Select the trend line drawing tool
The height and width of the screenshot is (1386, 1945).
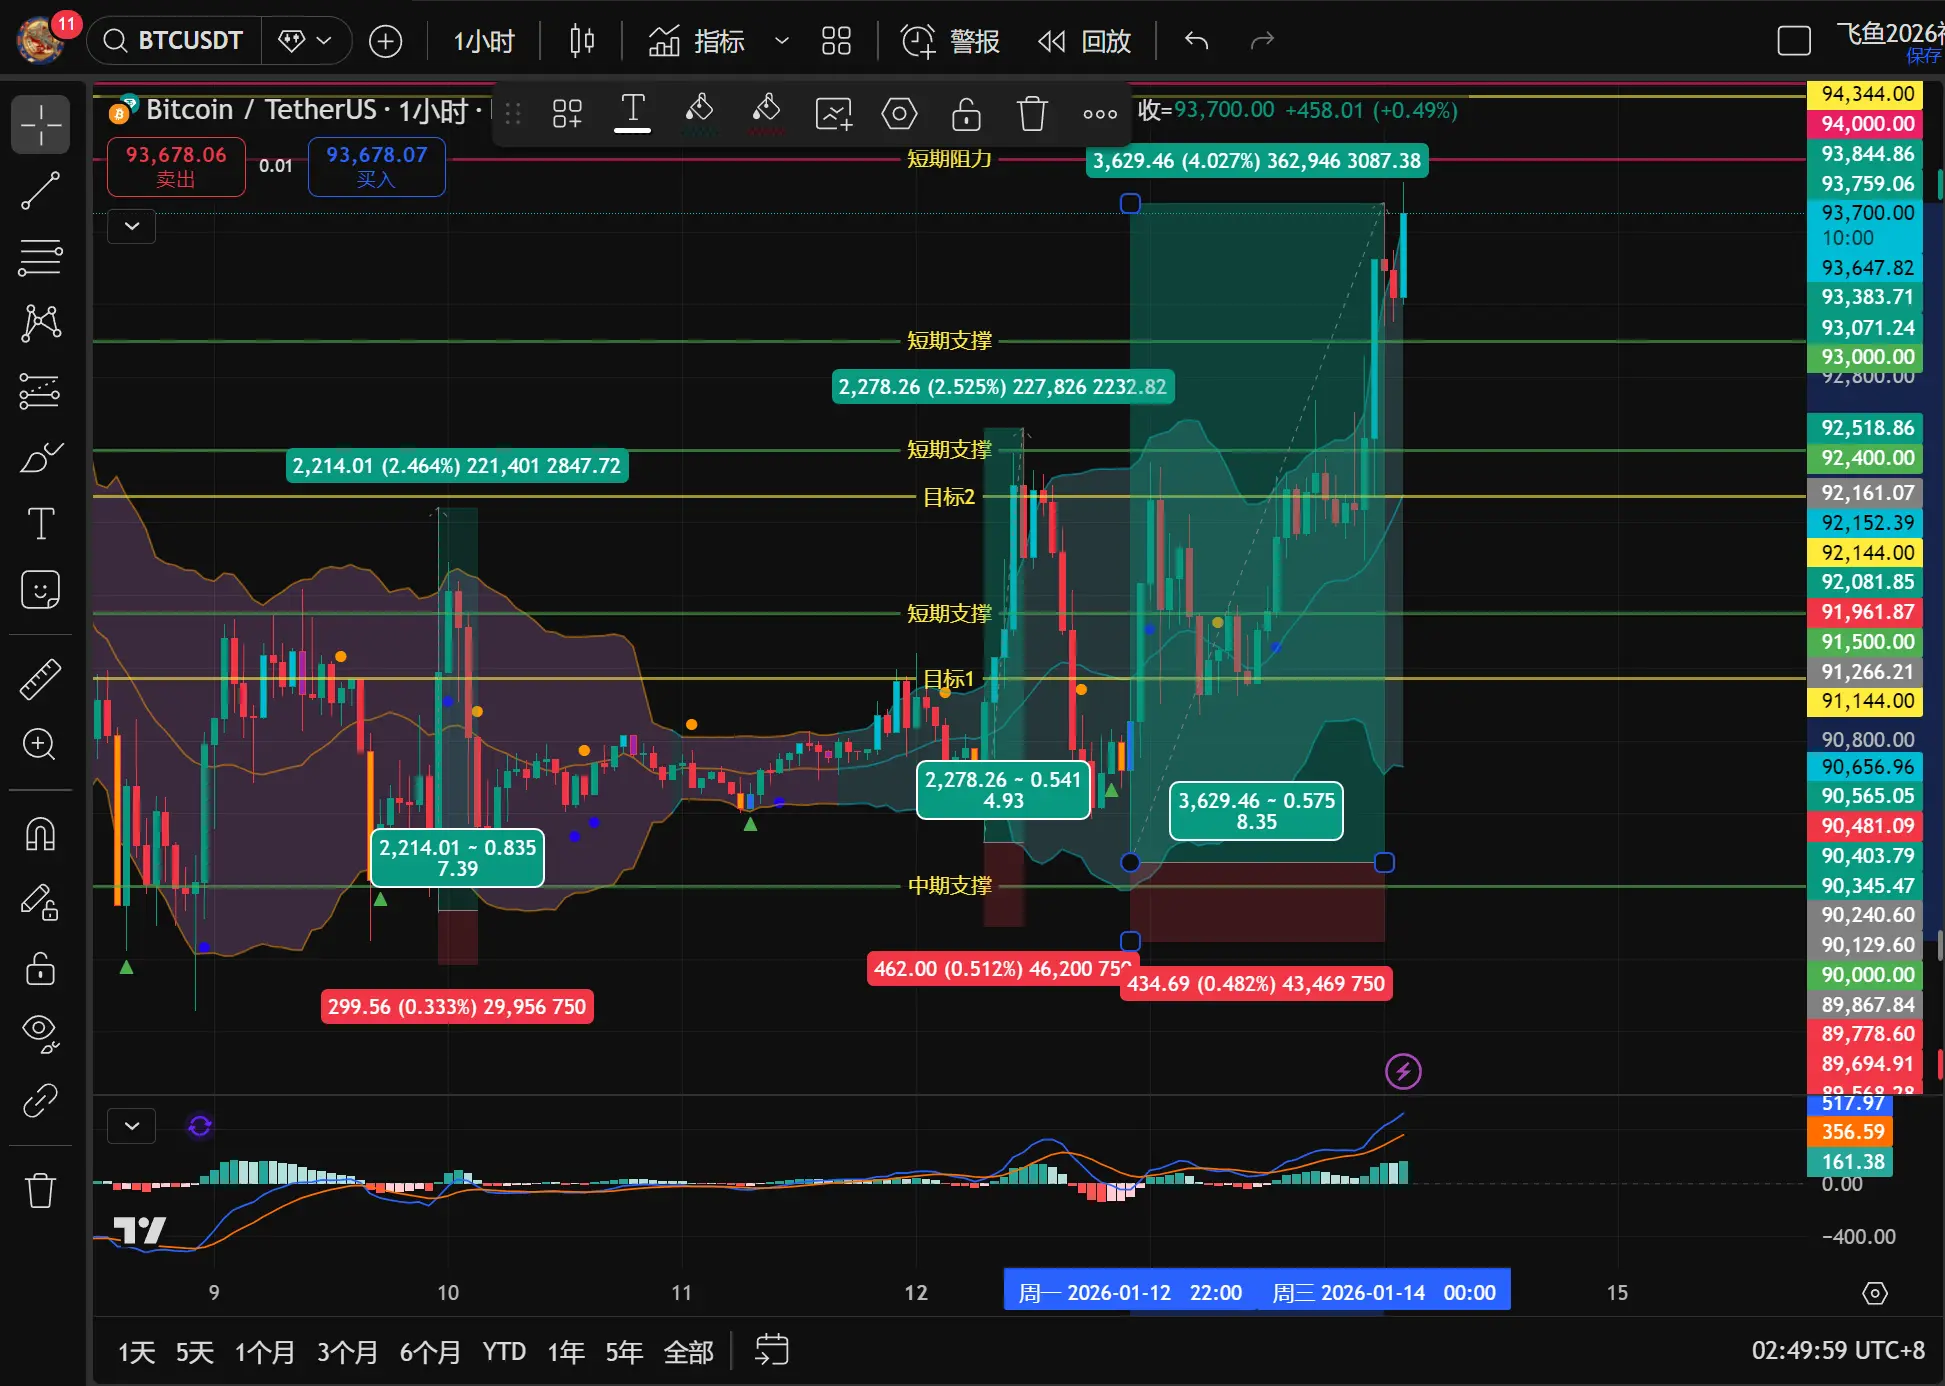tap(40, 190)
